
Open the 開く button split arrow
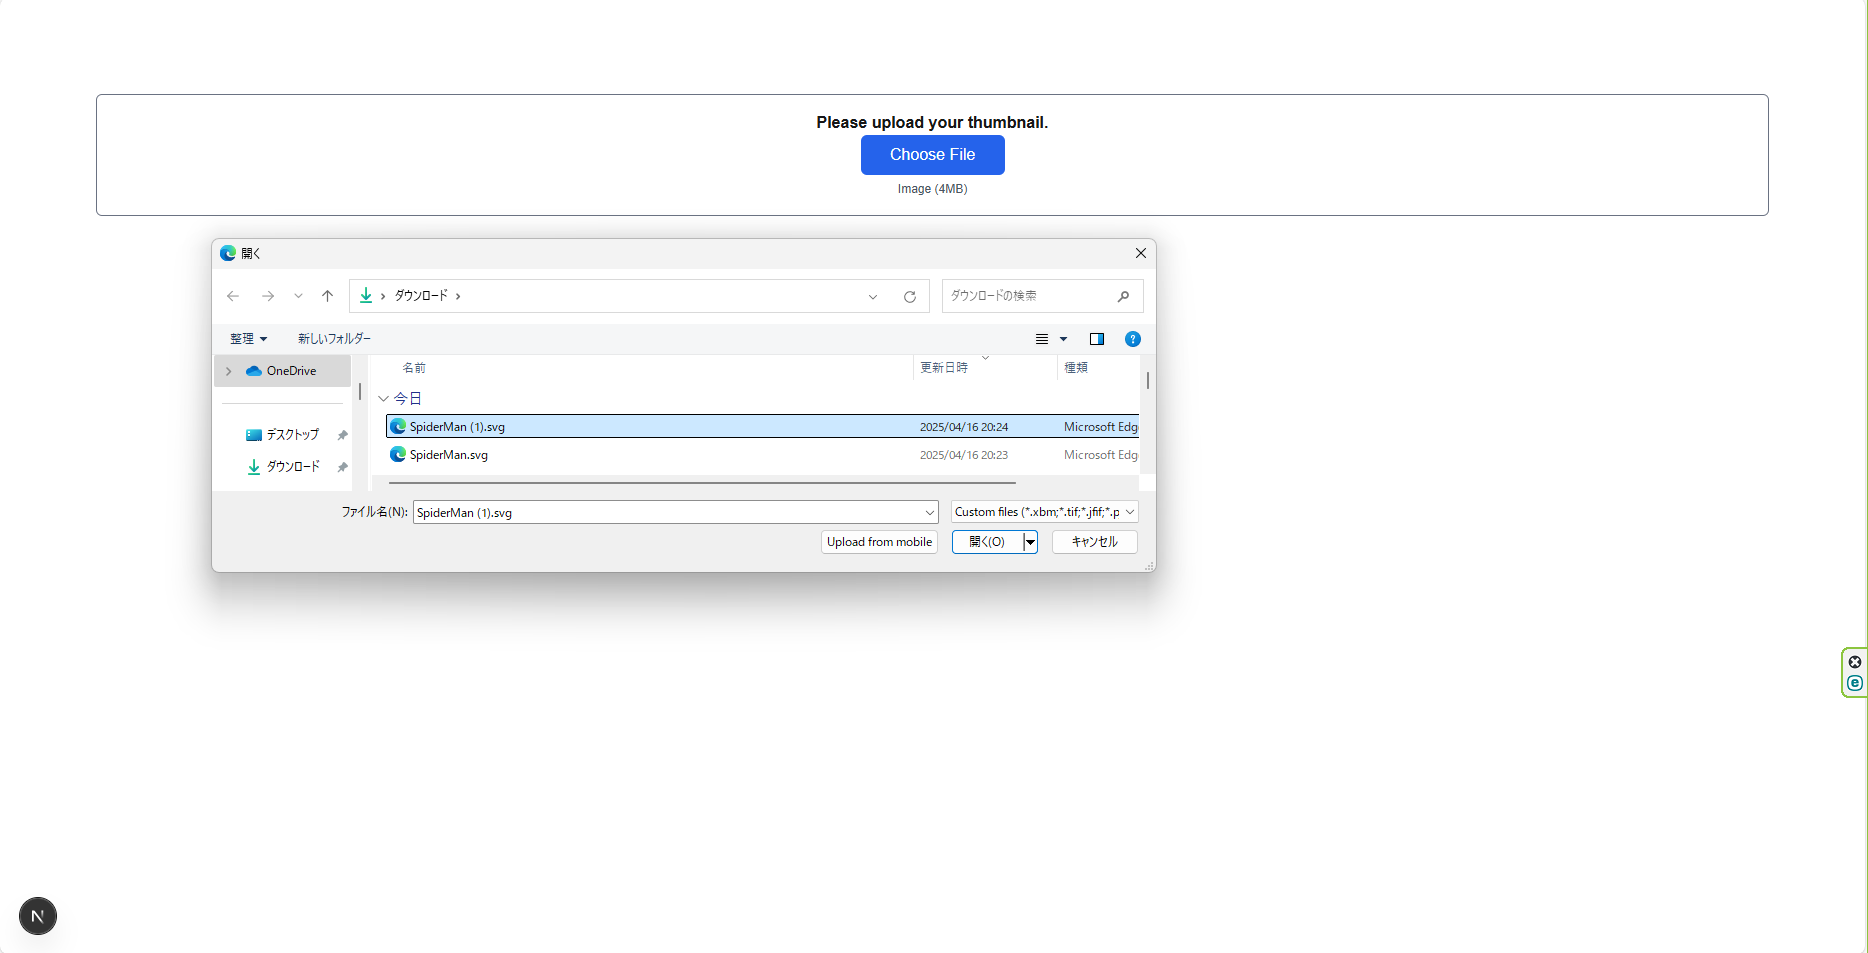(x=1031, y=542)
